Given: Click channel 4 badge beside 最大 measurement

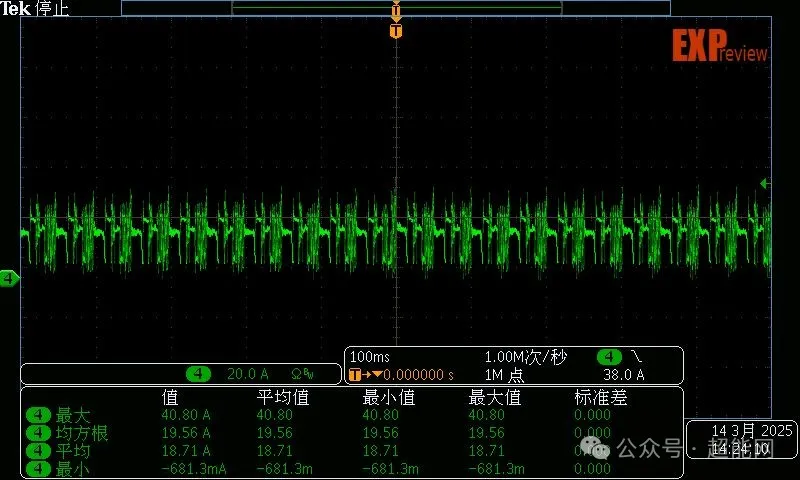Looking at the screenshot, I should pyautogui.click(x=38, y=415).
